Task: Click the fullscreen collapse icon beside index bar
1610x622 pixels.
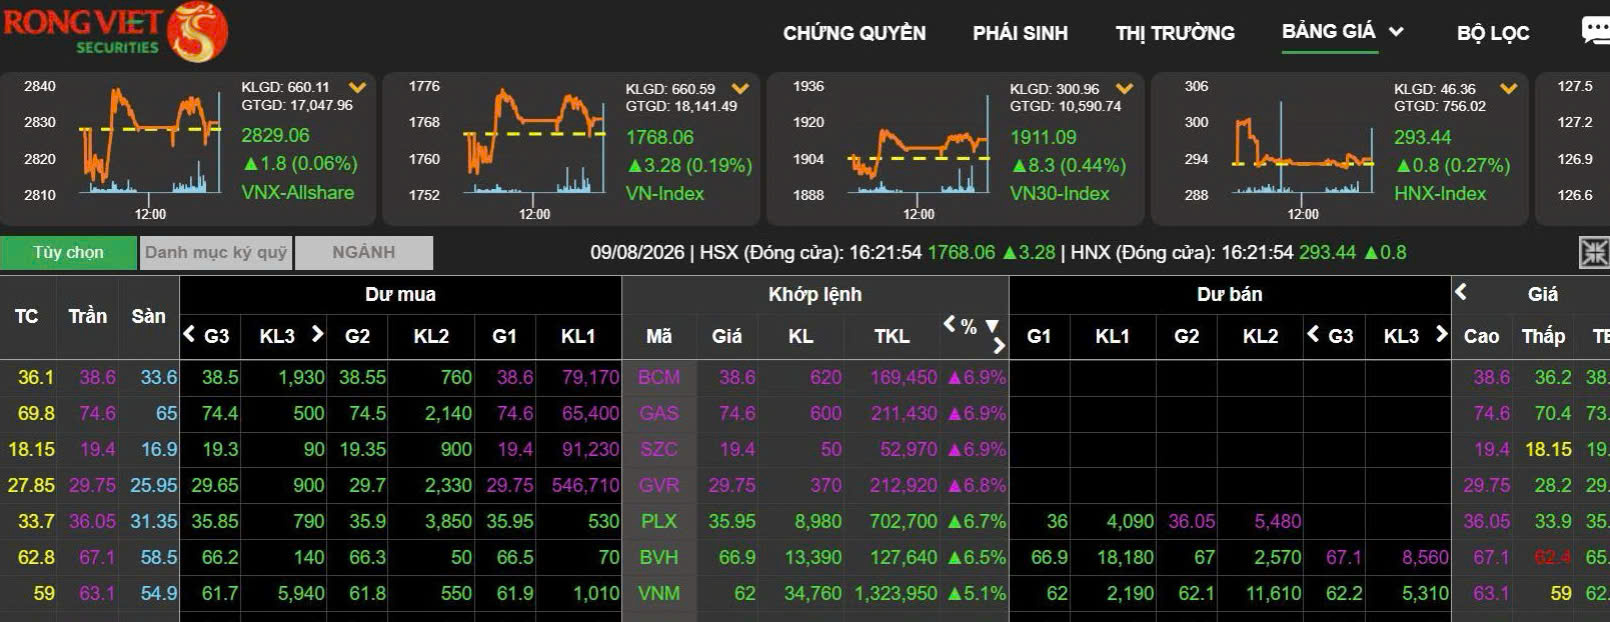Action: point(1593,253)
